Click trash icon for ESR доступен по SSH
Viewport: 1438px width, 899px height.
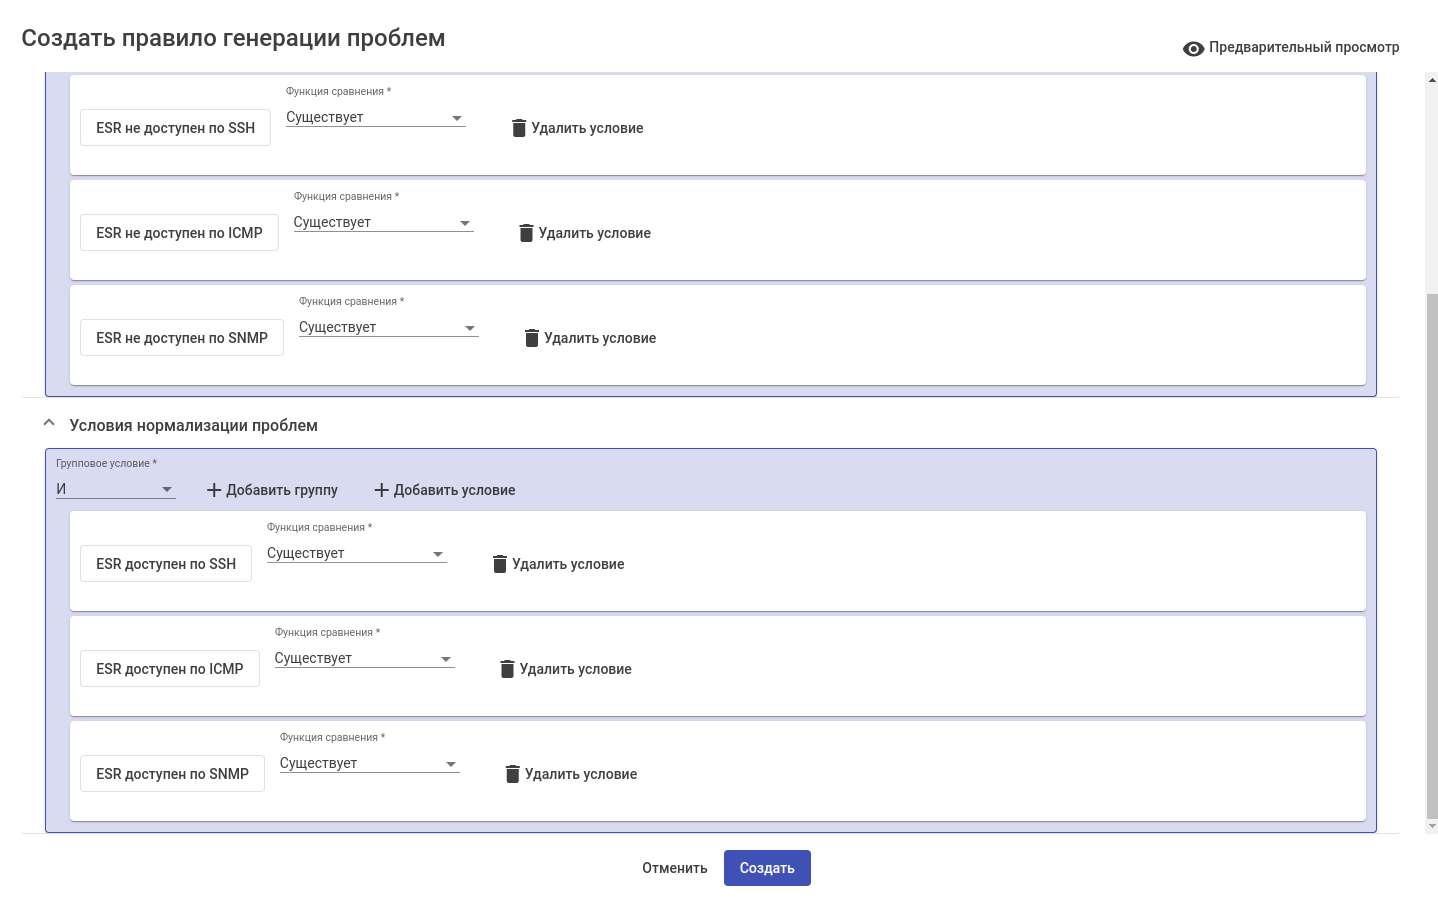pos(500,564)
